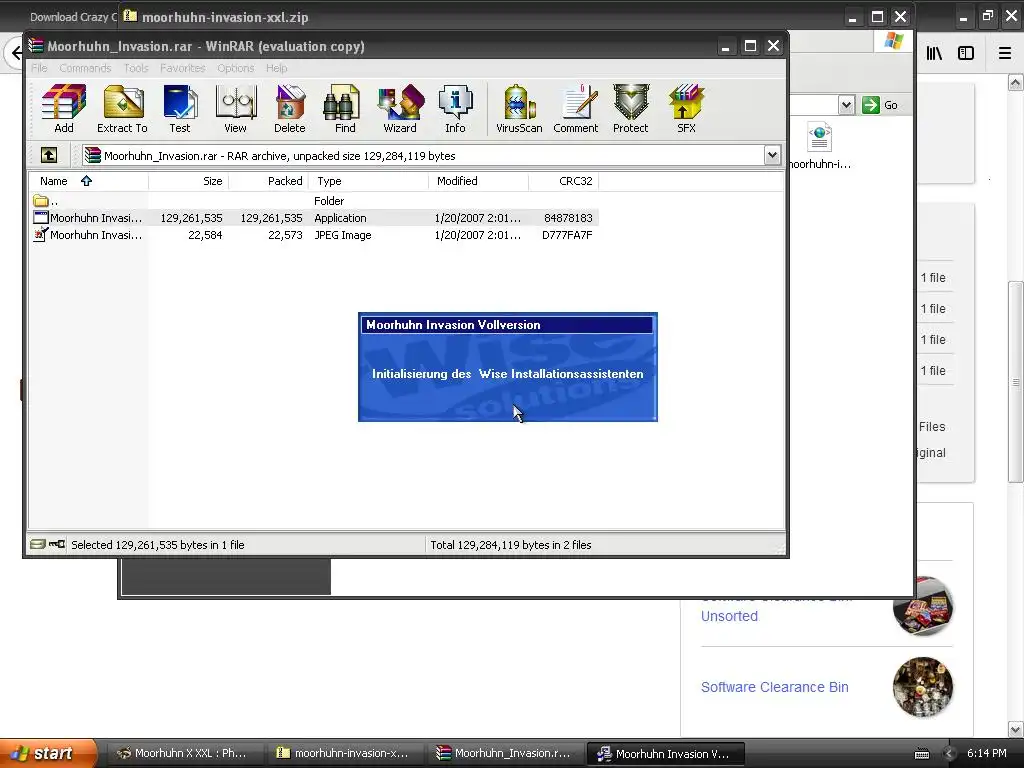Open the browser hamburger menu
The height and width of the screenshot is (768, 1024).
click(x=1005, y=53)
